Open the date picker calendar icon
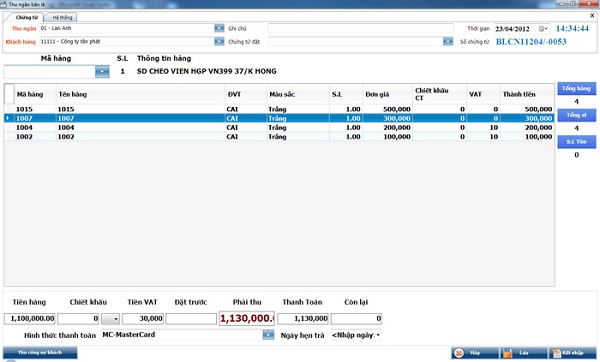 tap(543, 29)
